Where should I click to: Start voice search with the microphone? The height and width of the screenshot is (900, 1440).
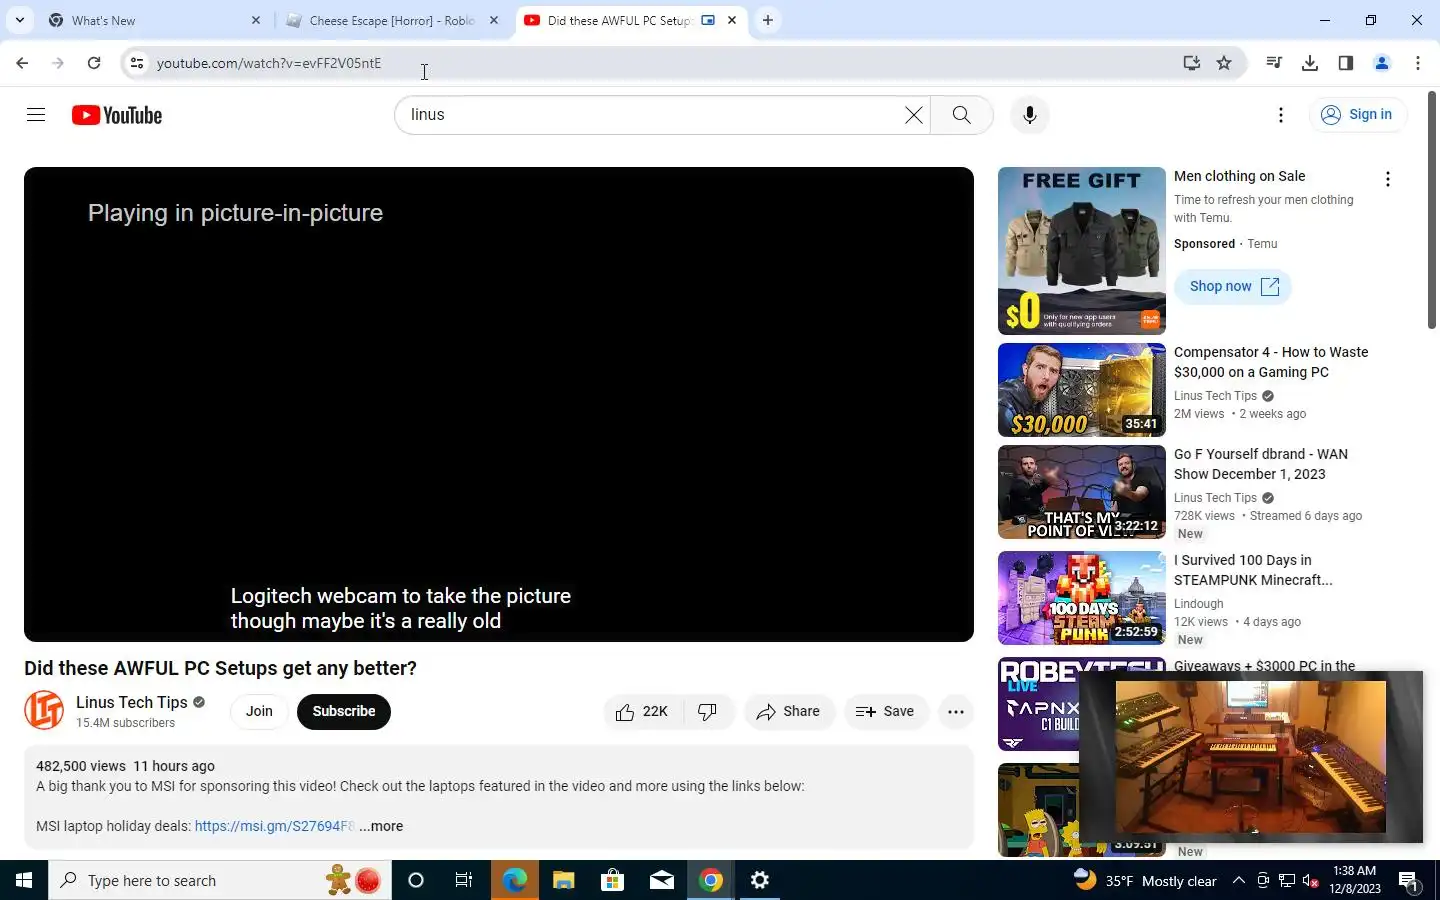point(1029,115)
